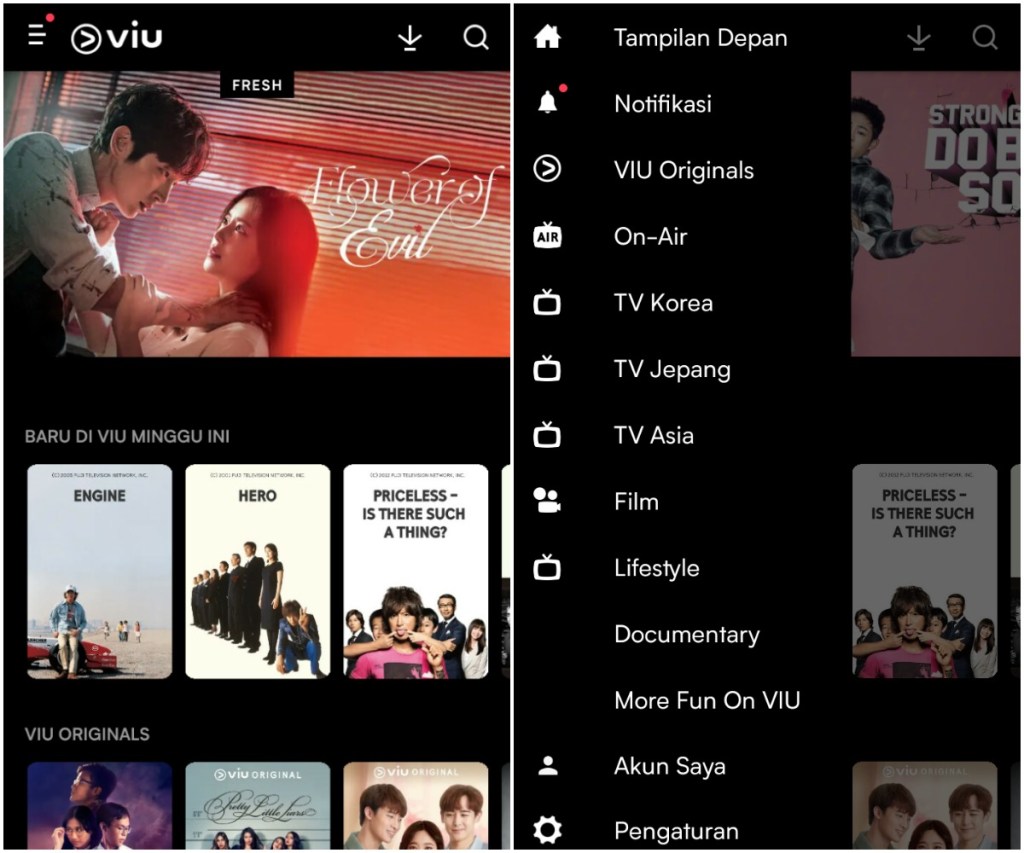
Task: Open the hamburger menu icon
Action: (37, 36)
